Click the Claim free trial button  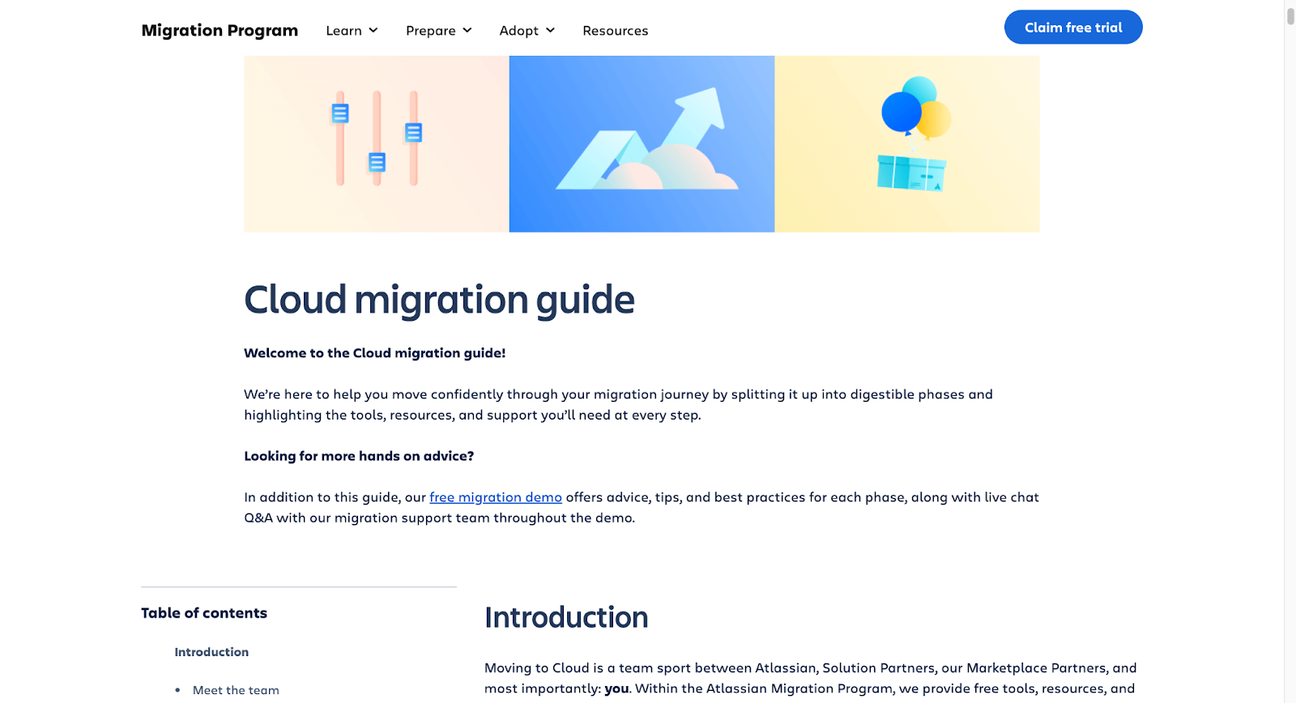[x=1073, y=27]
